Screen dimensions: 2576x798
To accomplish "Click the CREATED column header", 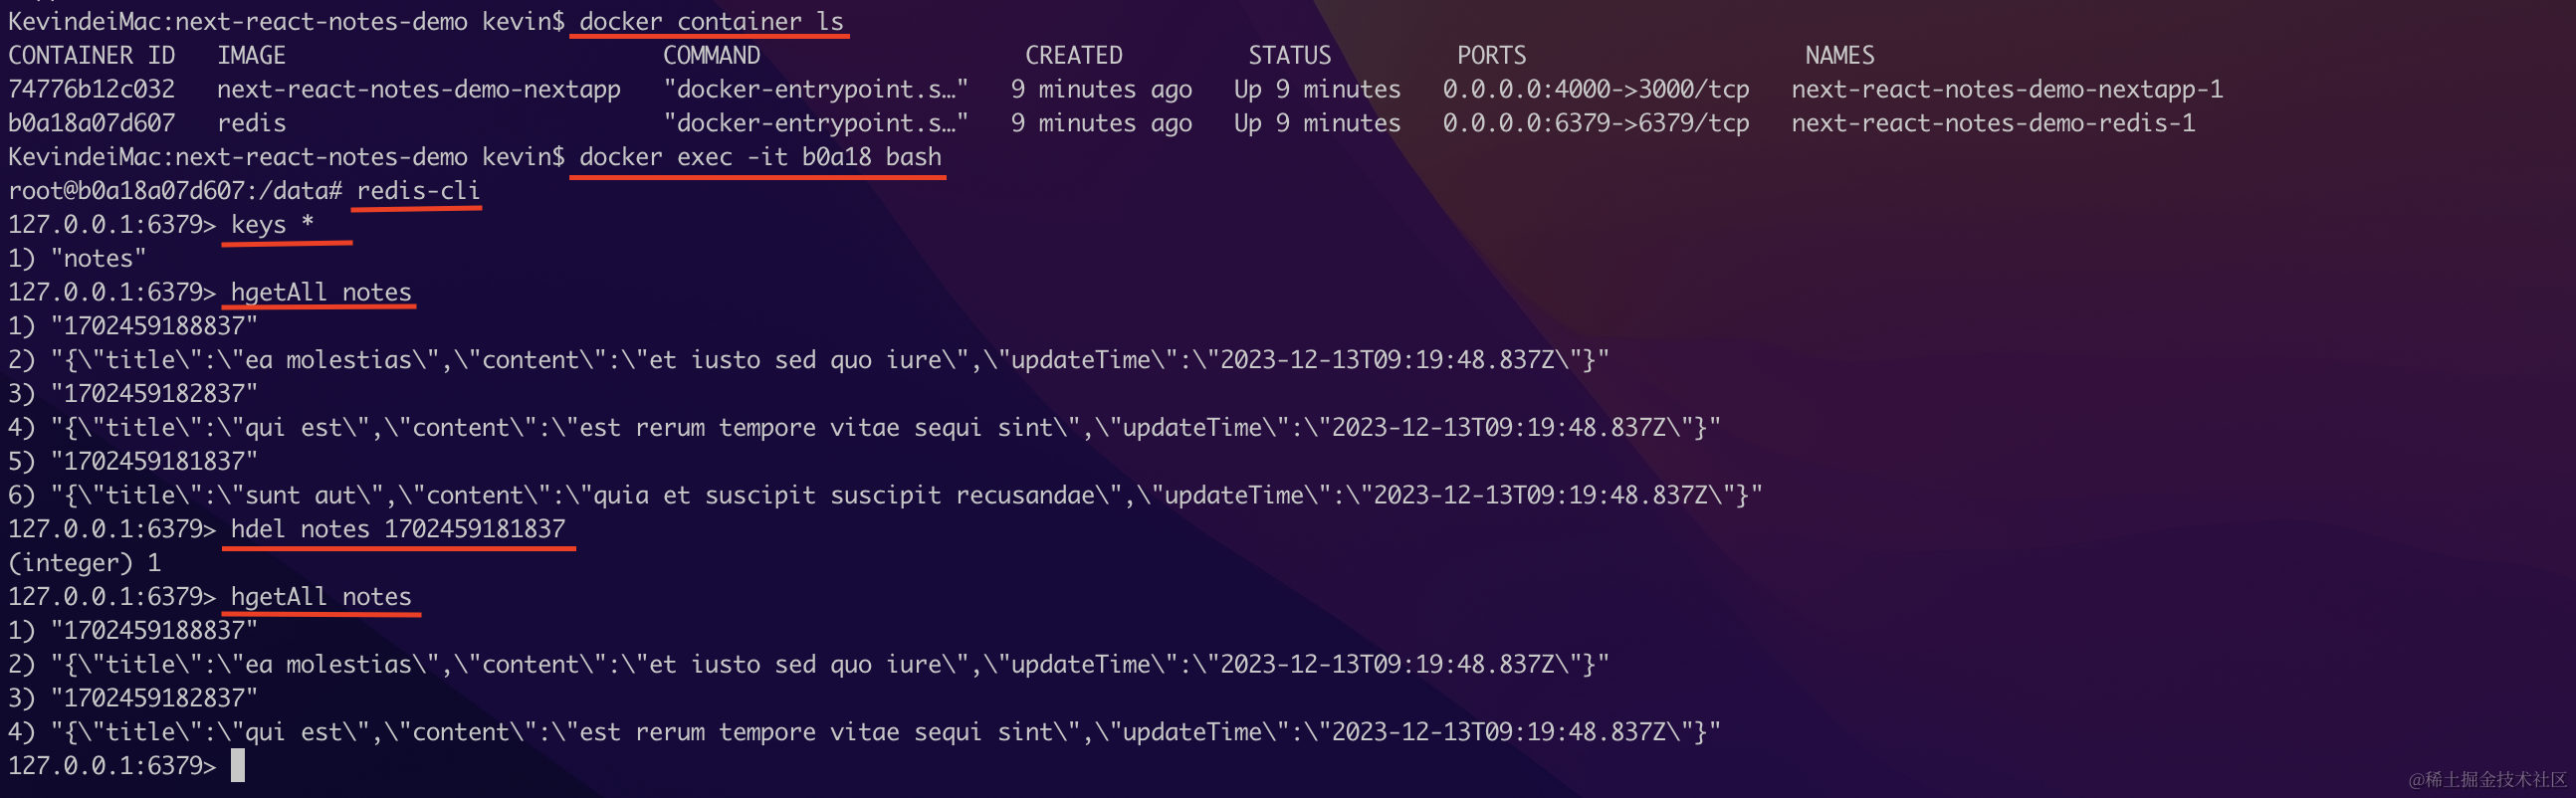I will 1073,55.
